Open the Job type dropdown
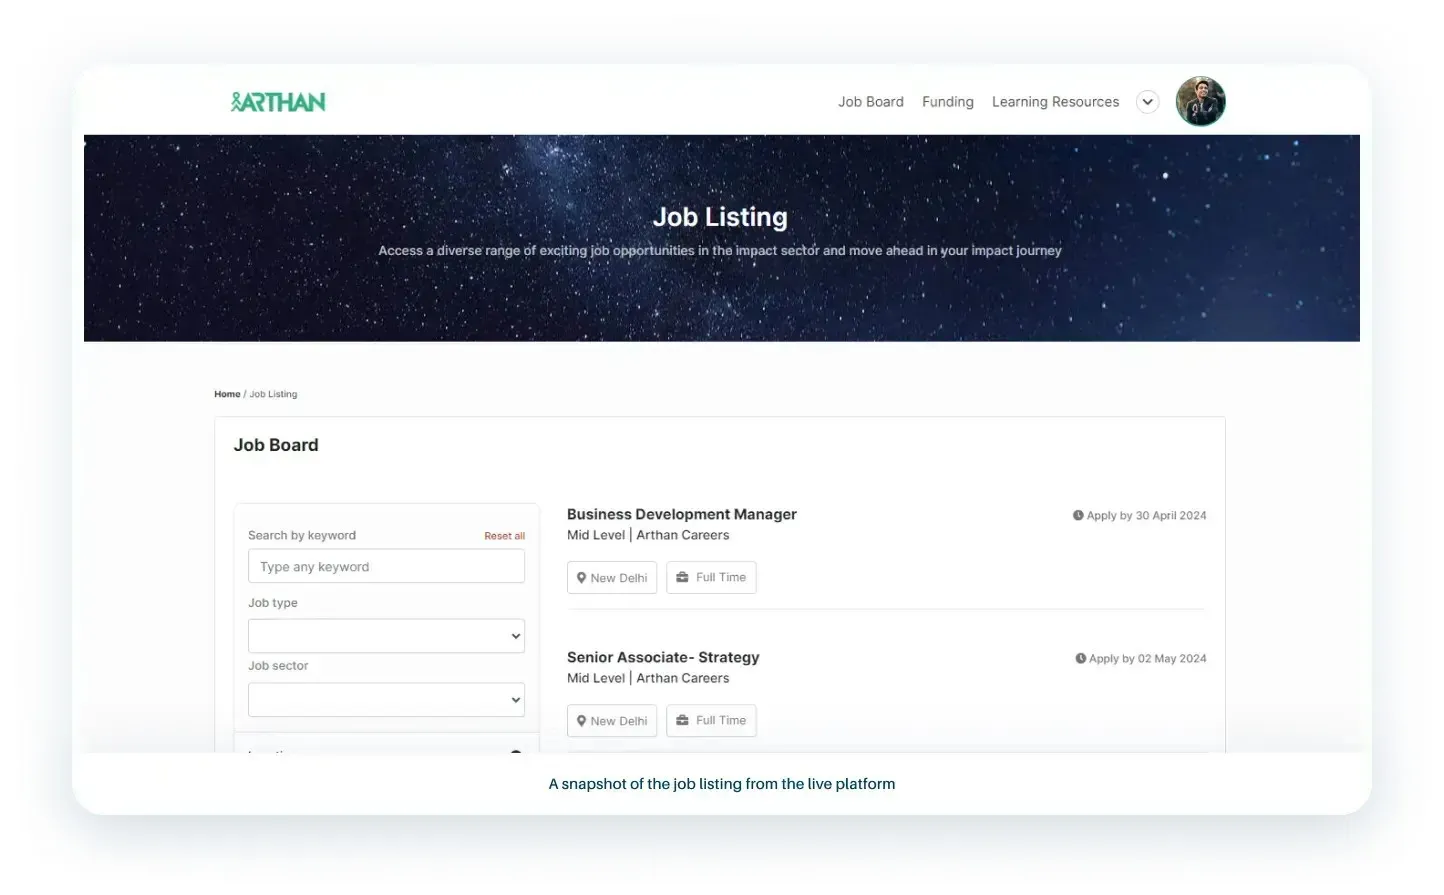This screenshot has width=1444, height=895. (x=386, y=636)
